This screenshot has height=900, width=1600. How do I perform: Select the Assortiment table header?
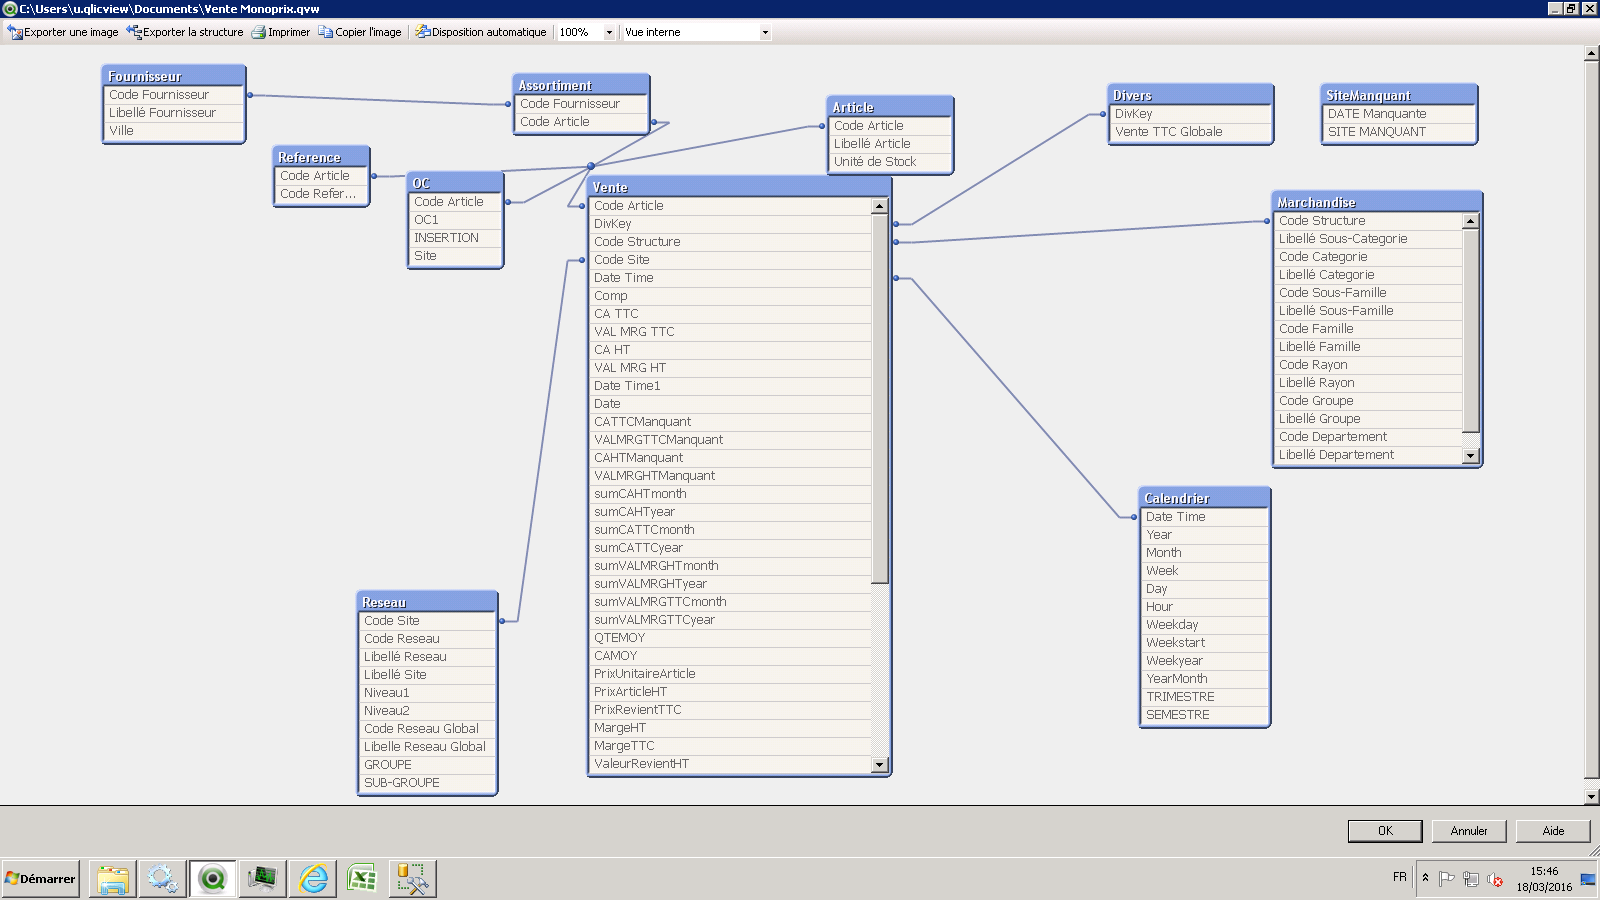click(581, 85)
